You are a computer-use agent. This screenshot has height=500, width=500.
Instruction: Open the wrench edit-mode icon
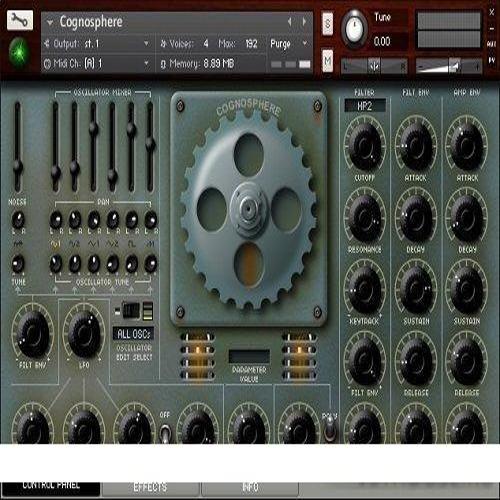20,20
